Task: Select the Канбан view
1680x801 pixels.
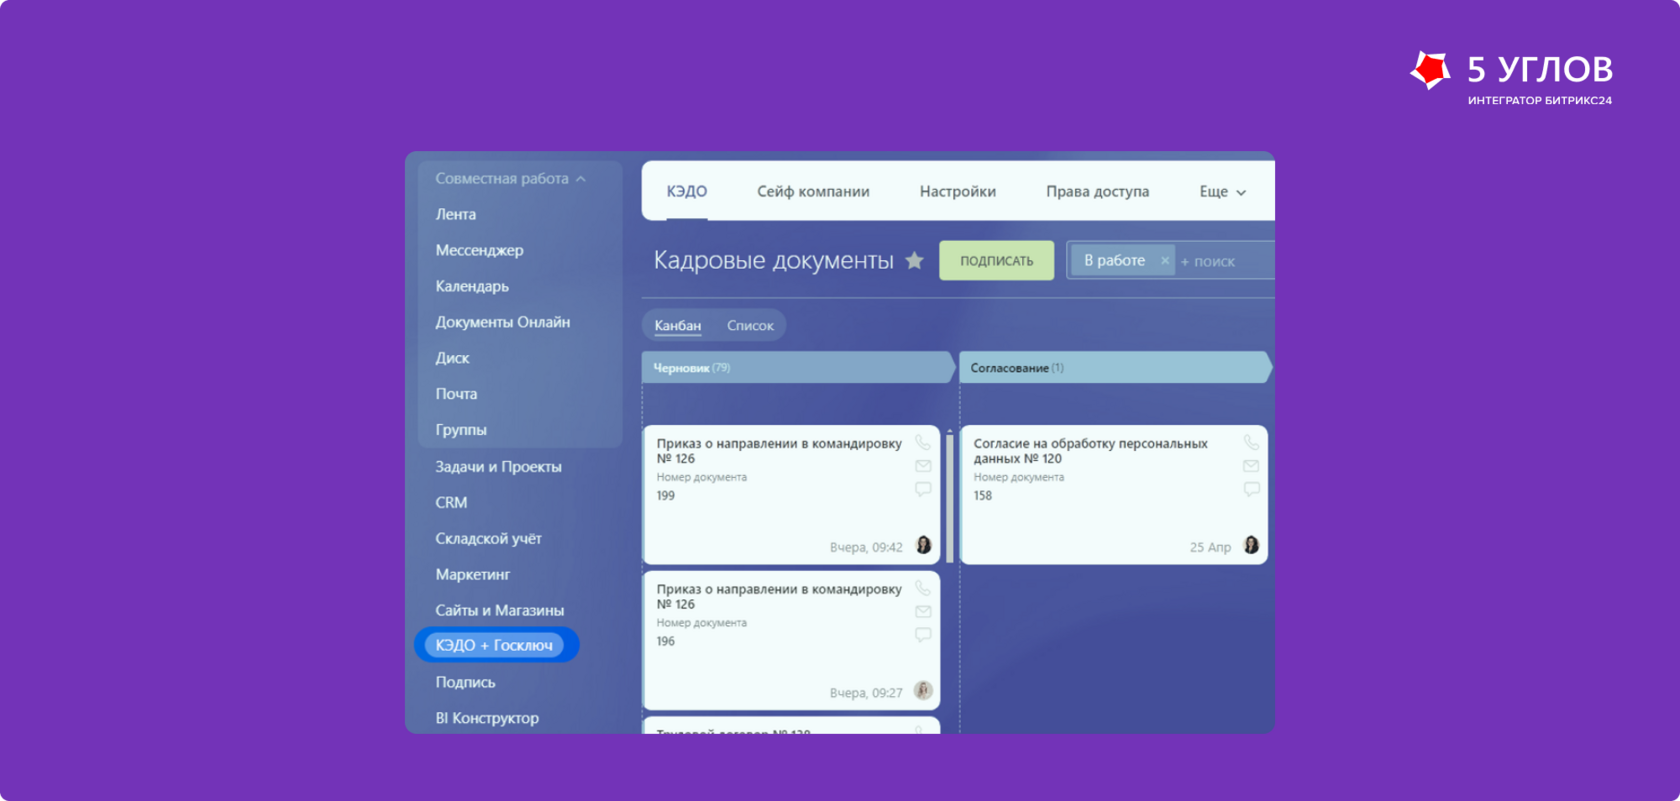Action: tap(678, 325)
